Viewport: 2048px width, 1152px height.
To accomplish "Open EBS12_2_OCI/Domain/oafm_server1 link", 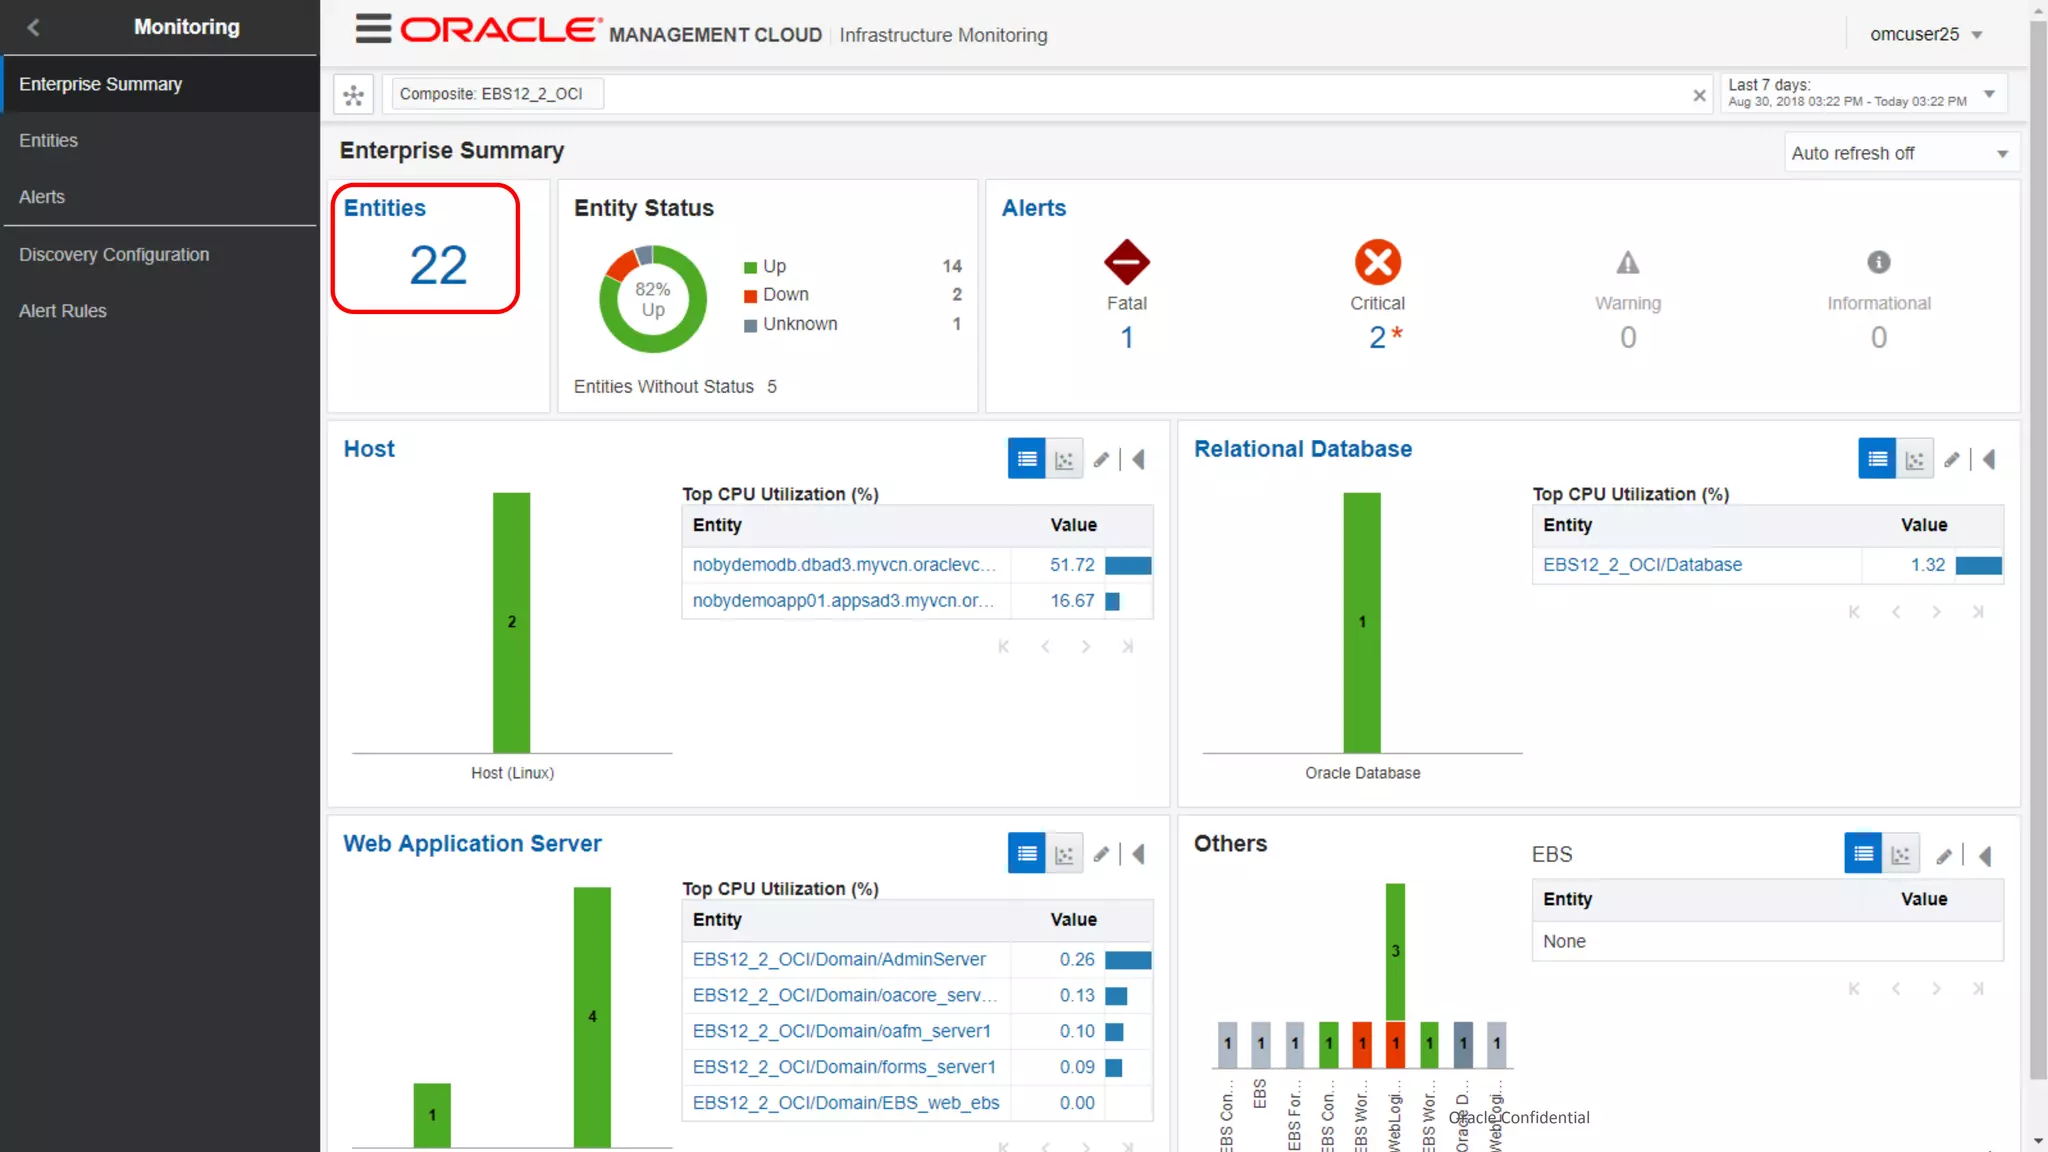I will click(841, 1032).
